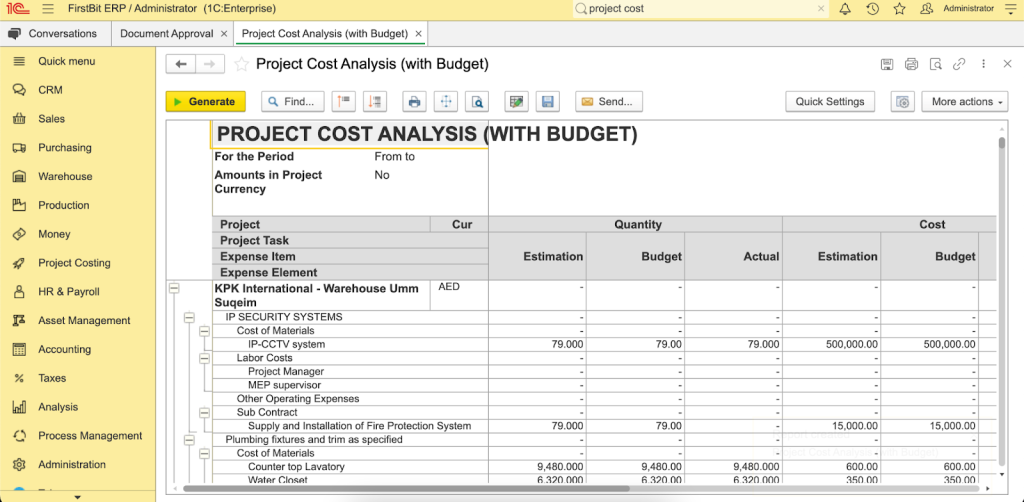The height and width of the screenshot is (502, 1024).
Task: Open print preview in toolbar
Action: (x=477, y=101)
